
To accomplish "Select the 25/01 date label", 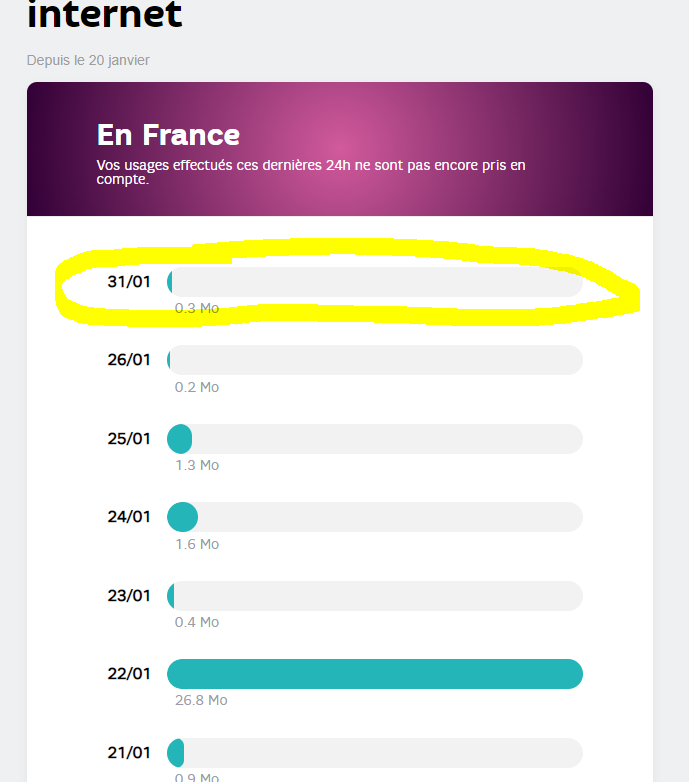I will pyautogui.click(x=129, y=439).
